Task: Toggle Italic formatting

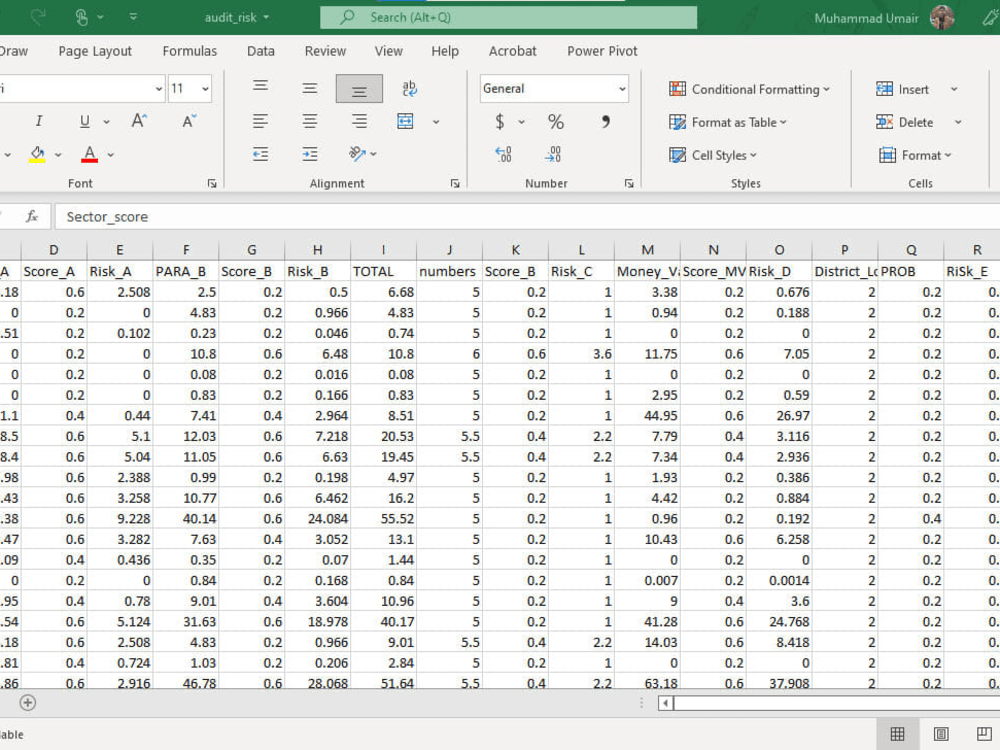Action: (x=39, y=121)
